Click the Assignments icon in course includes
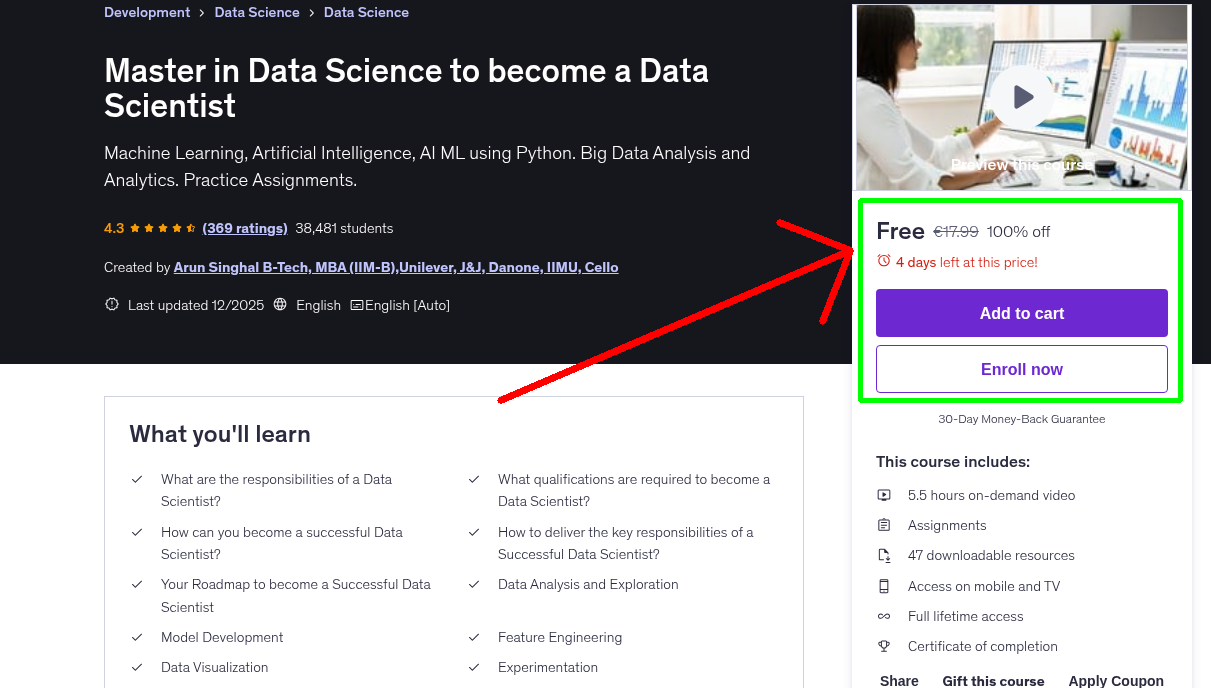 (x=884, y=524)
